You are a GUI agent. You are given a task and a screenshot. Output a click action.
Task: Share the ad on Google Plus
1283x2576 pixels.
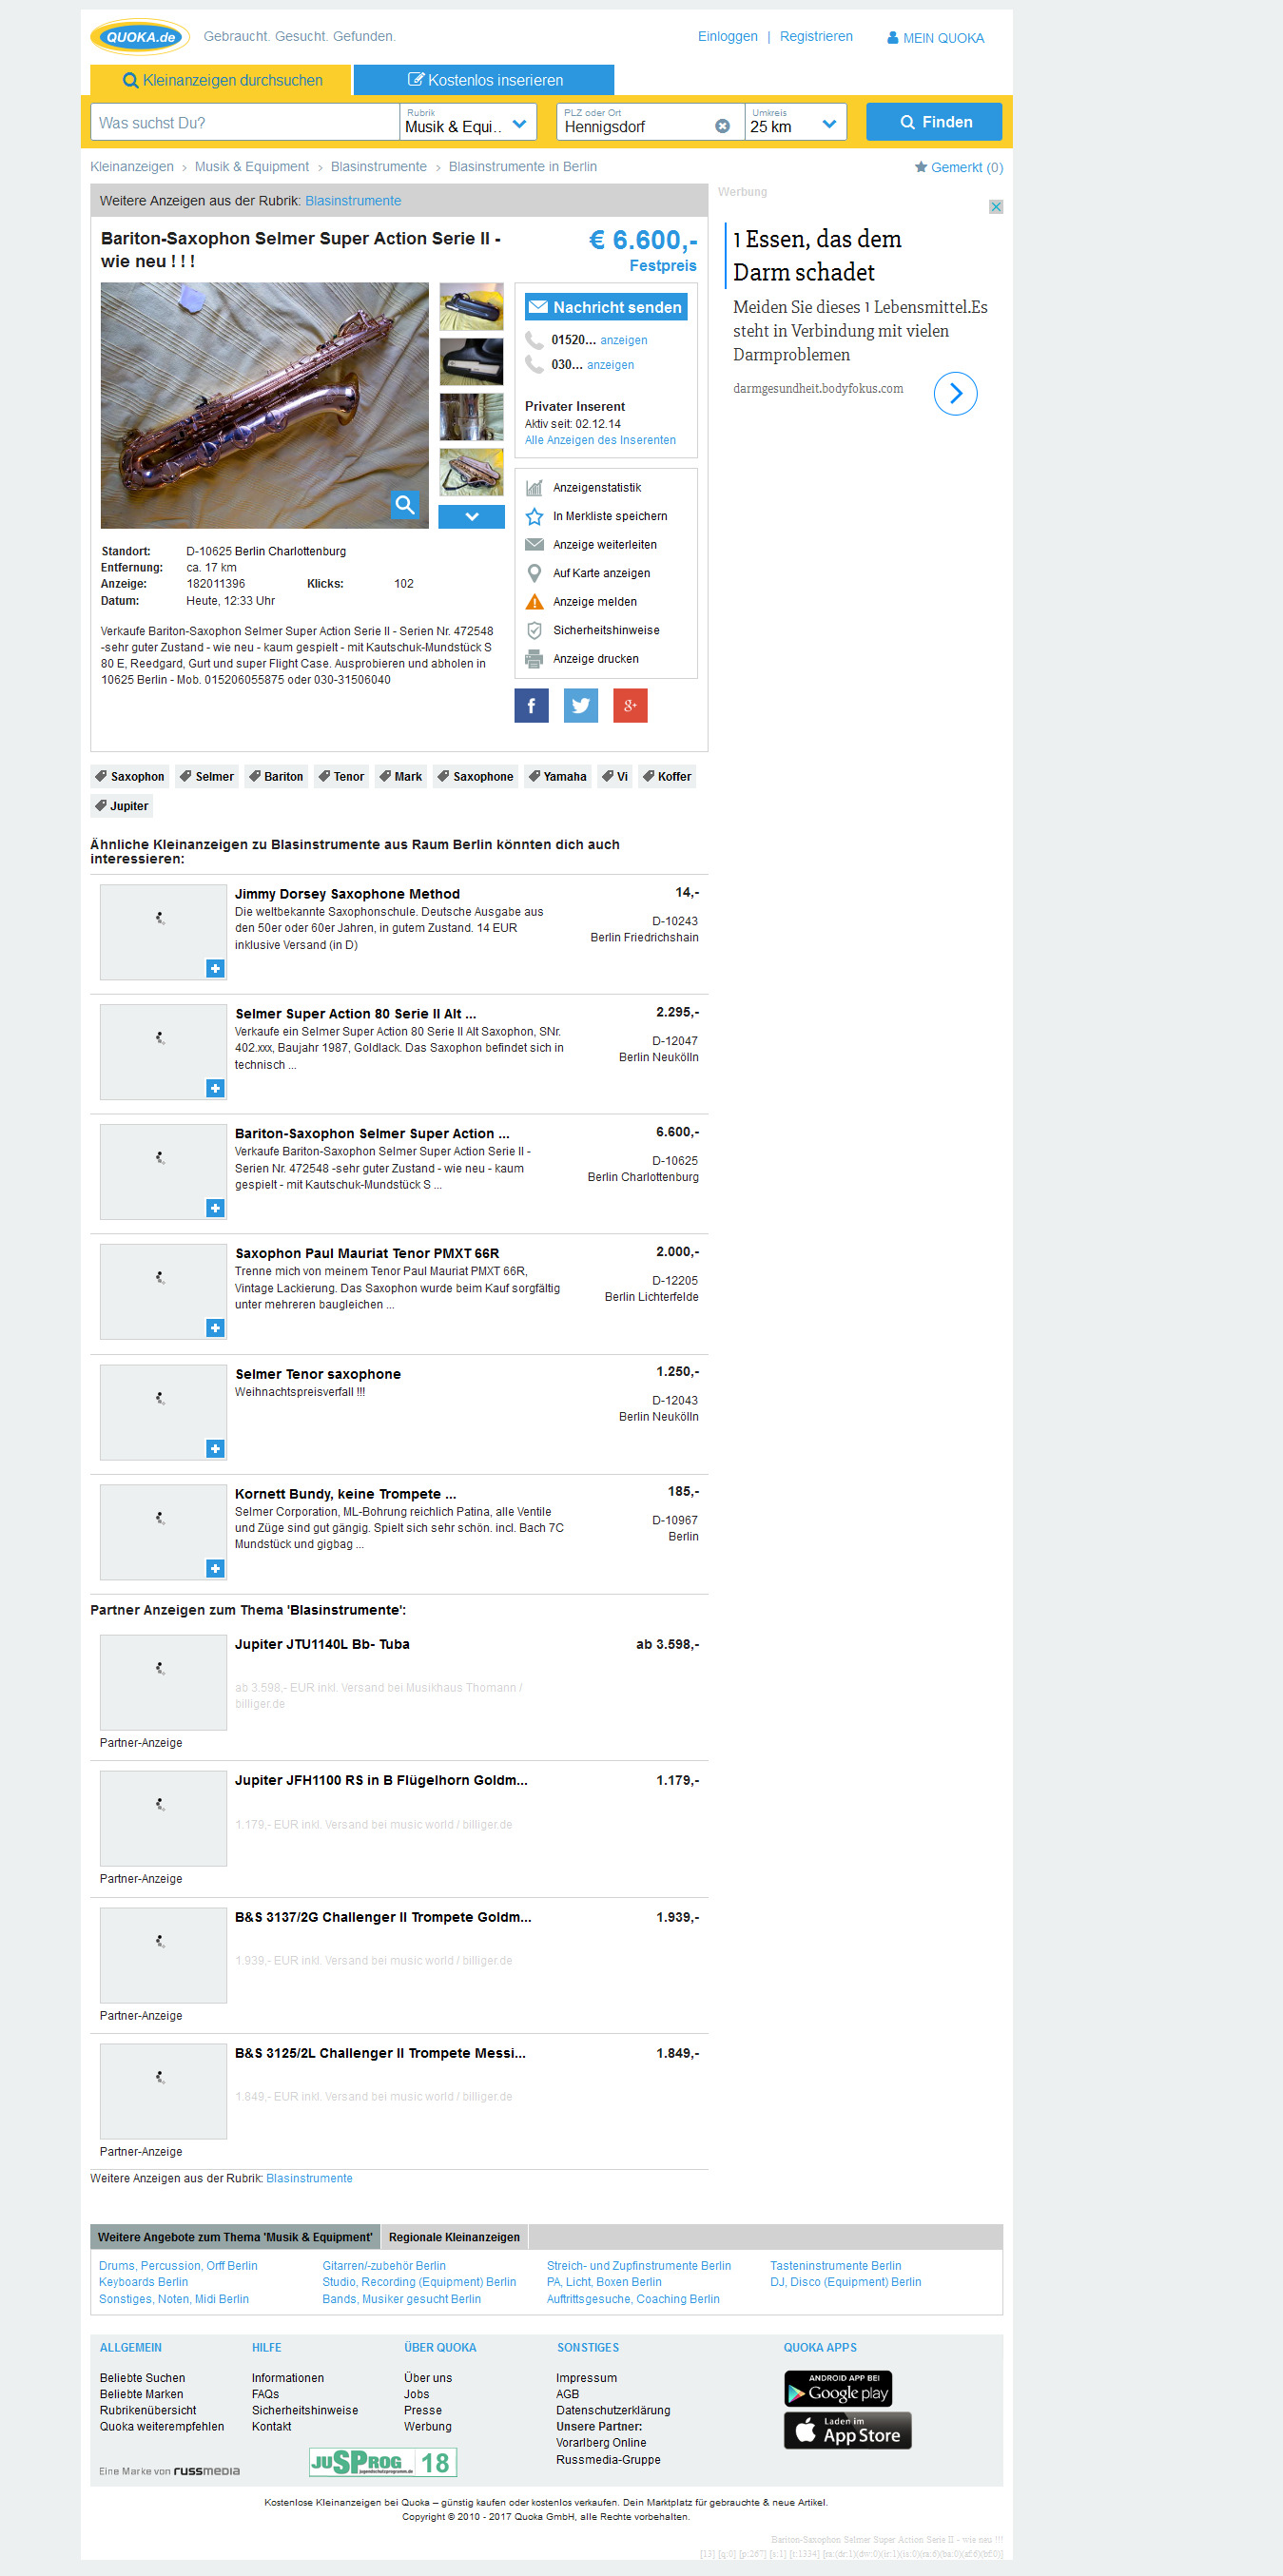pos(630,705)
